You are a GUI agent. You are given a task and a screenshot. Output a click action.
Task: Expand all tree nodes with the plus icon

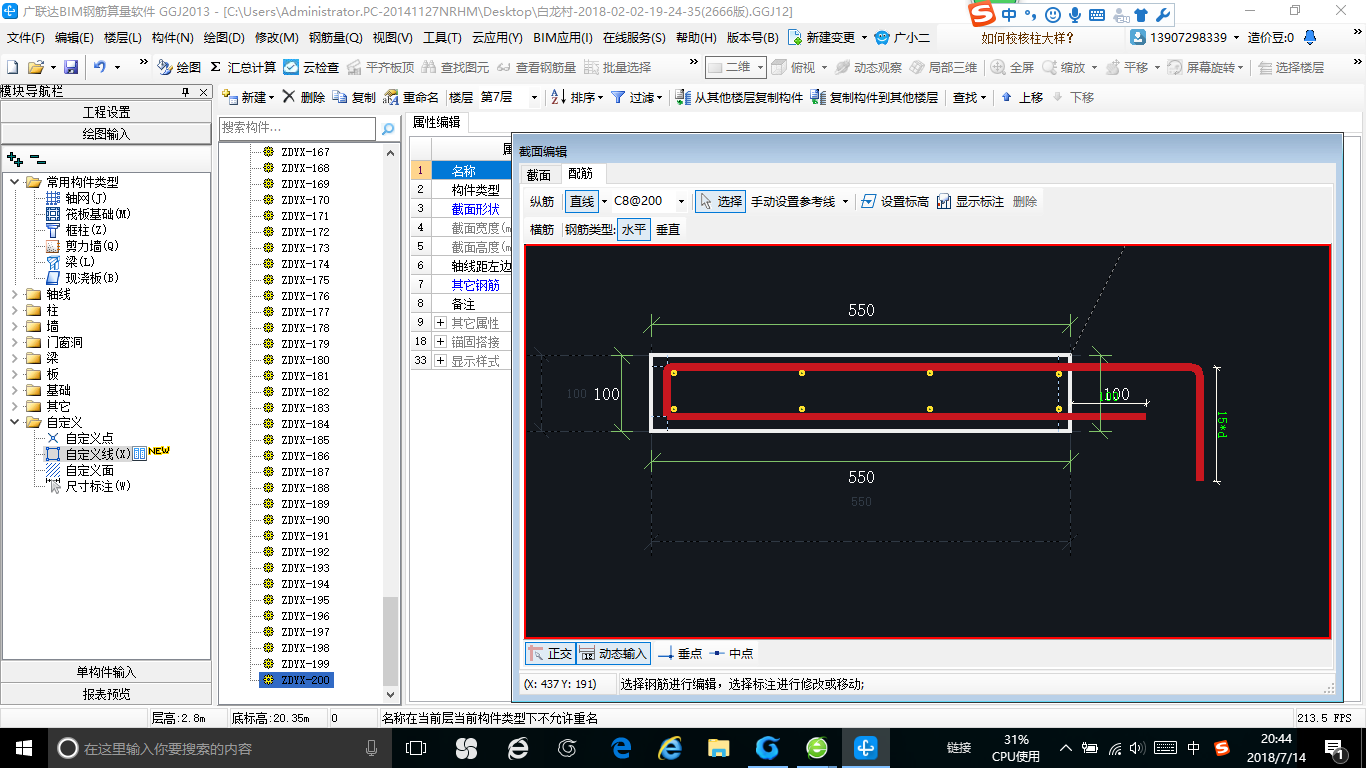click(15, 159)
